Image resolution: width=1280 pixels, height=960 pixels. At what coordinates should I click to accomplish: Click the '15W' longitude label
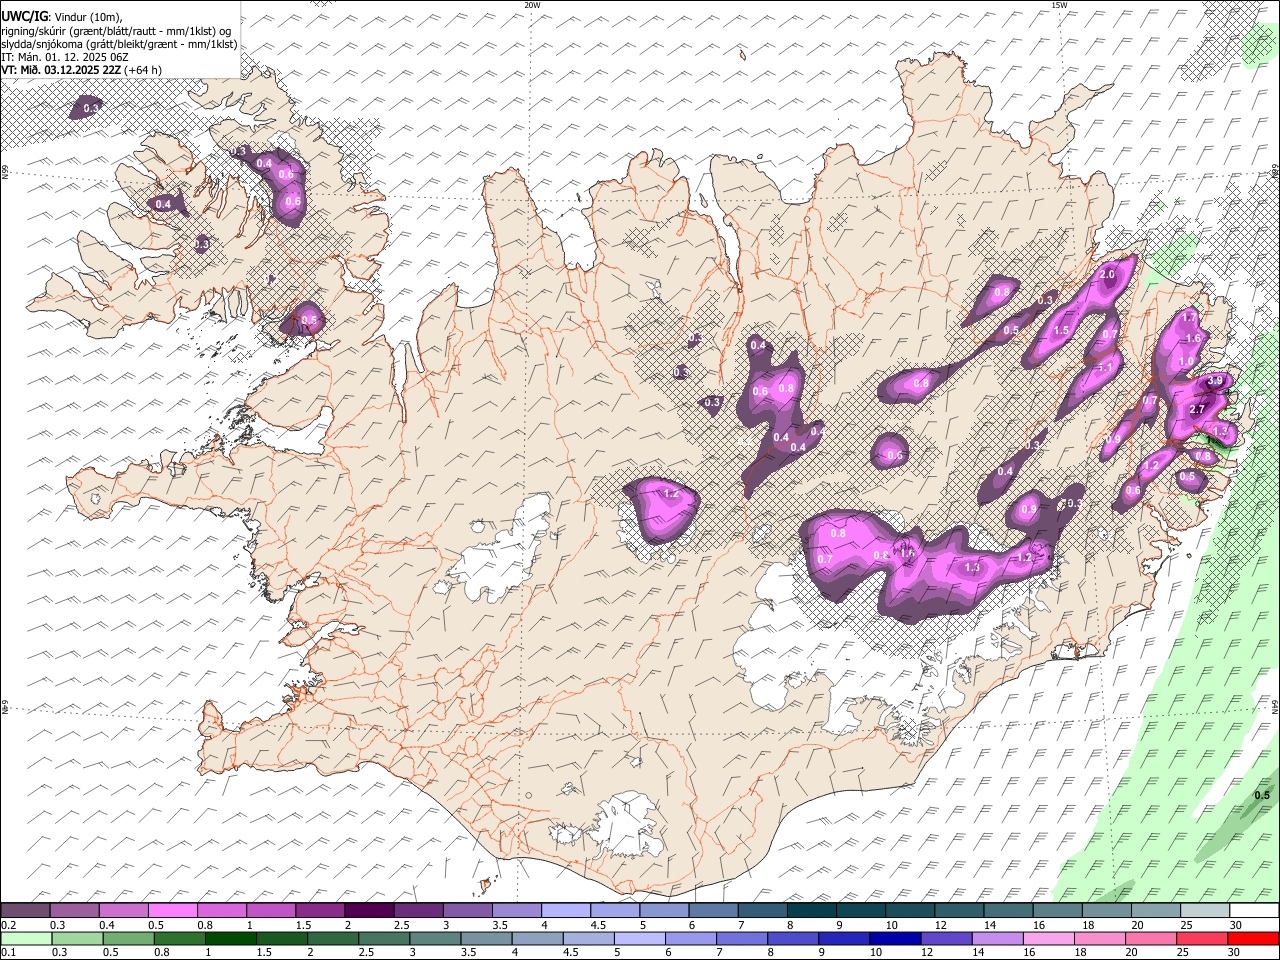pos(1059,5)
